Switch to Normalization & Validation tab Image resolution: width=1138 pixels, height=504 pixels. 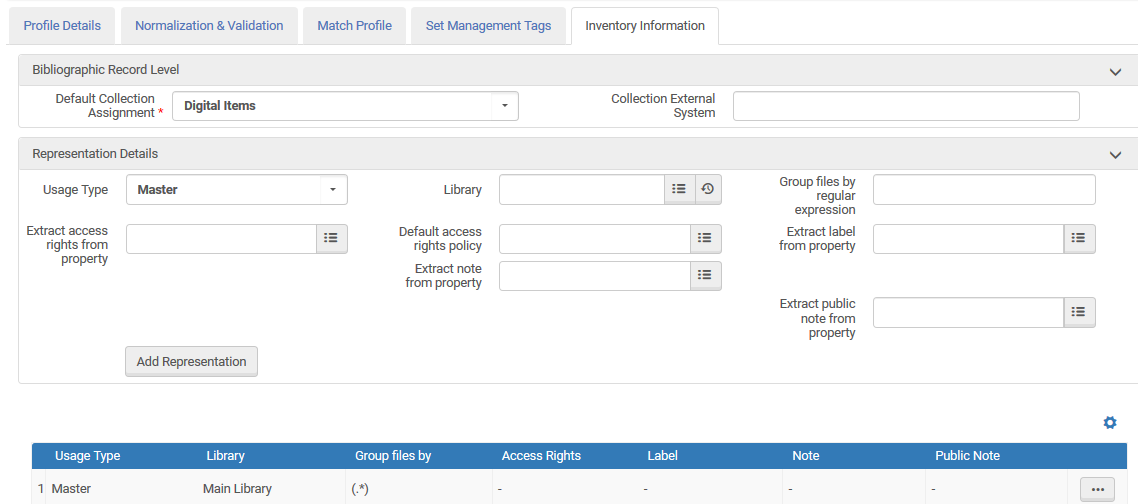tap(209, 26)
